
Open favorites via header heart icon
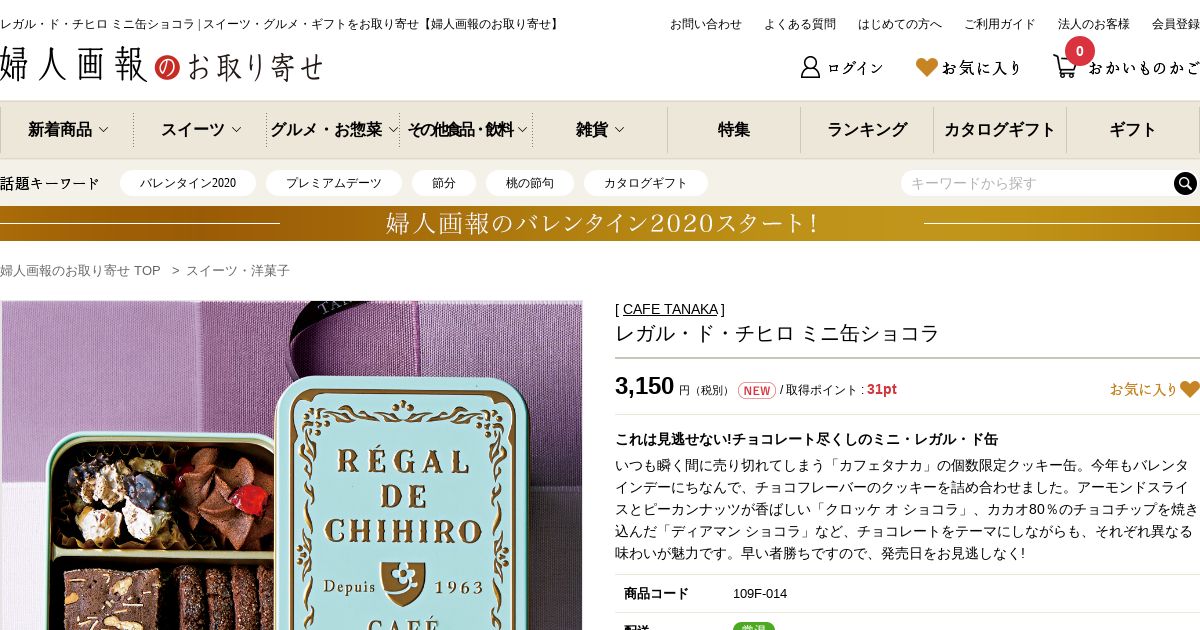pyautogui.click(x=927, y=67)
